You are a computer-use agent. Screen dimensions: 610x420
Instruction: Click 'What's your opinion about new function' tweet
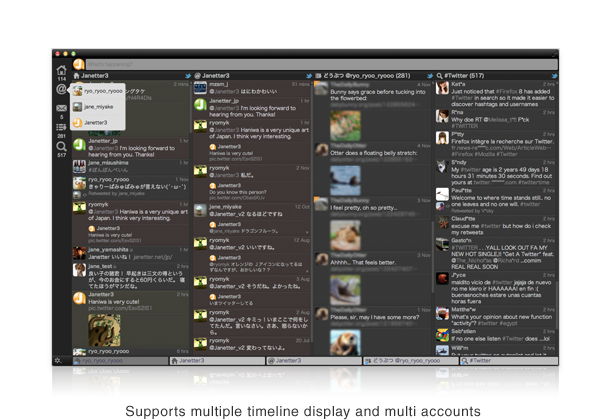[501, 320]
